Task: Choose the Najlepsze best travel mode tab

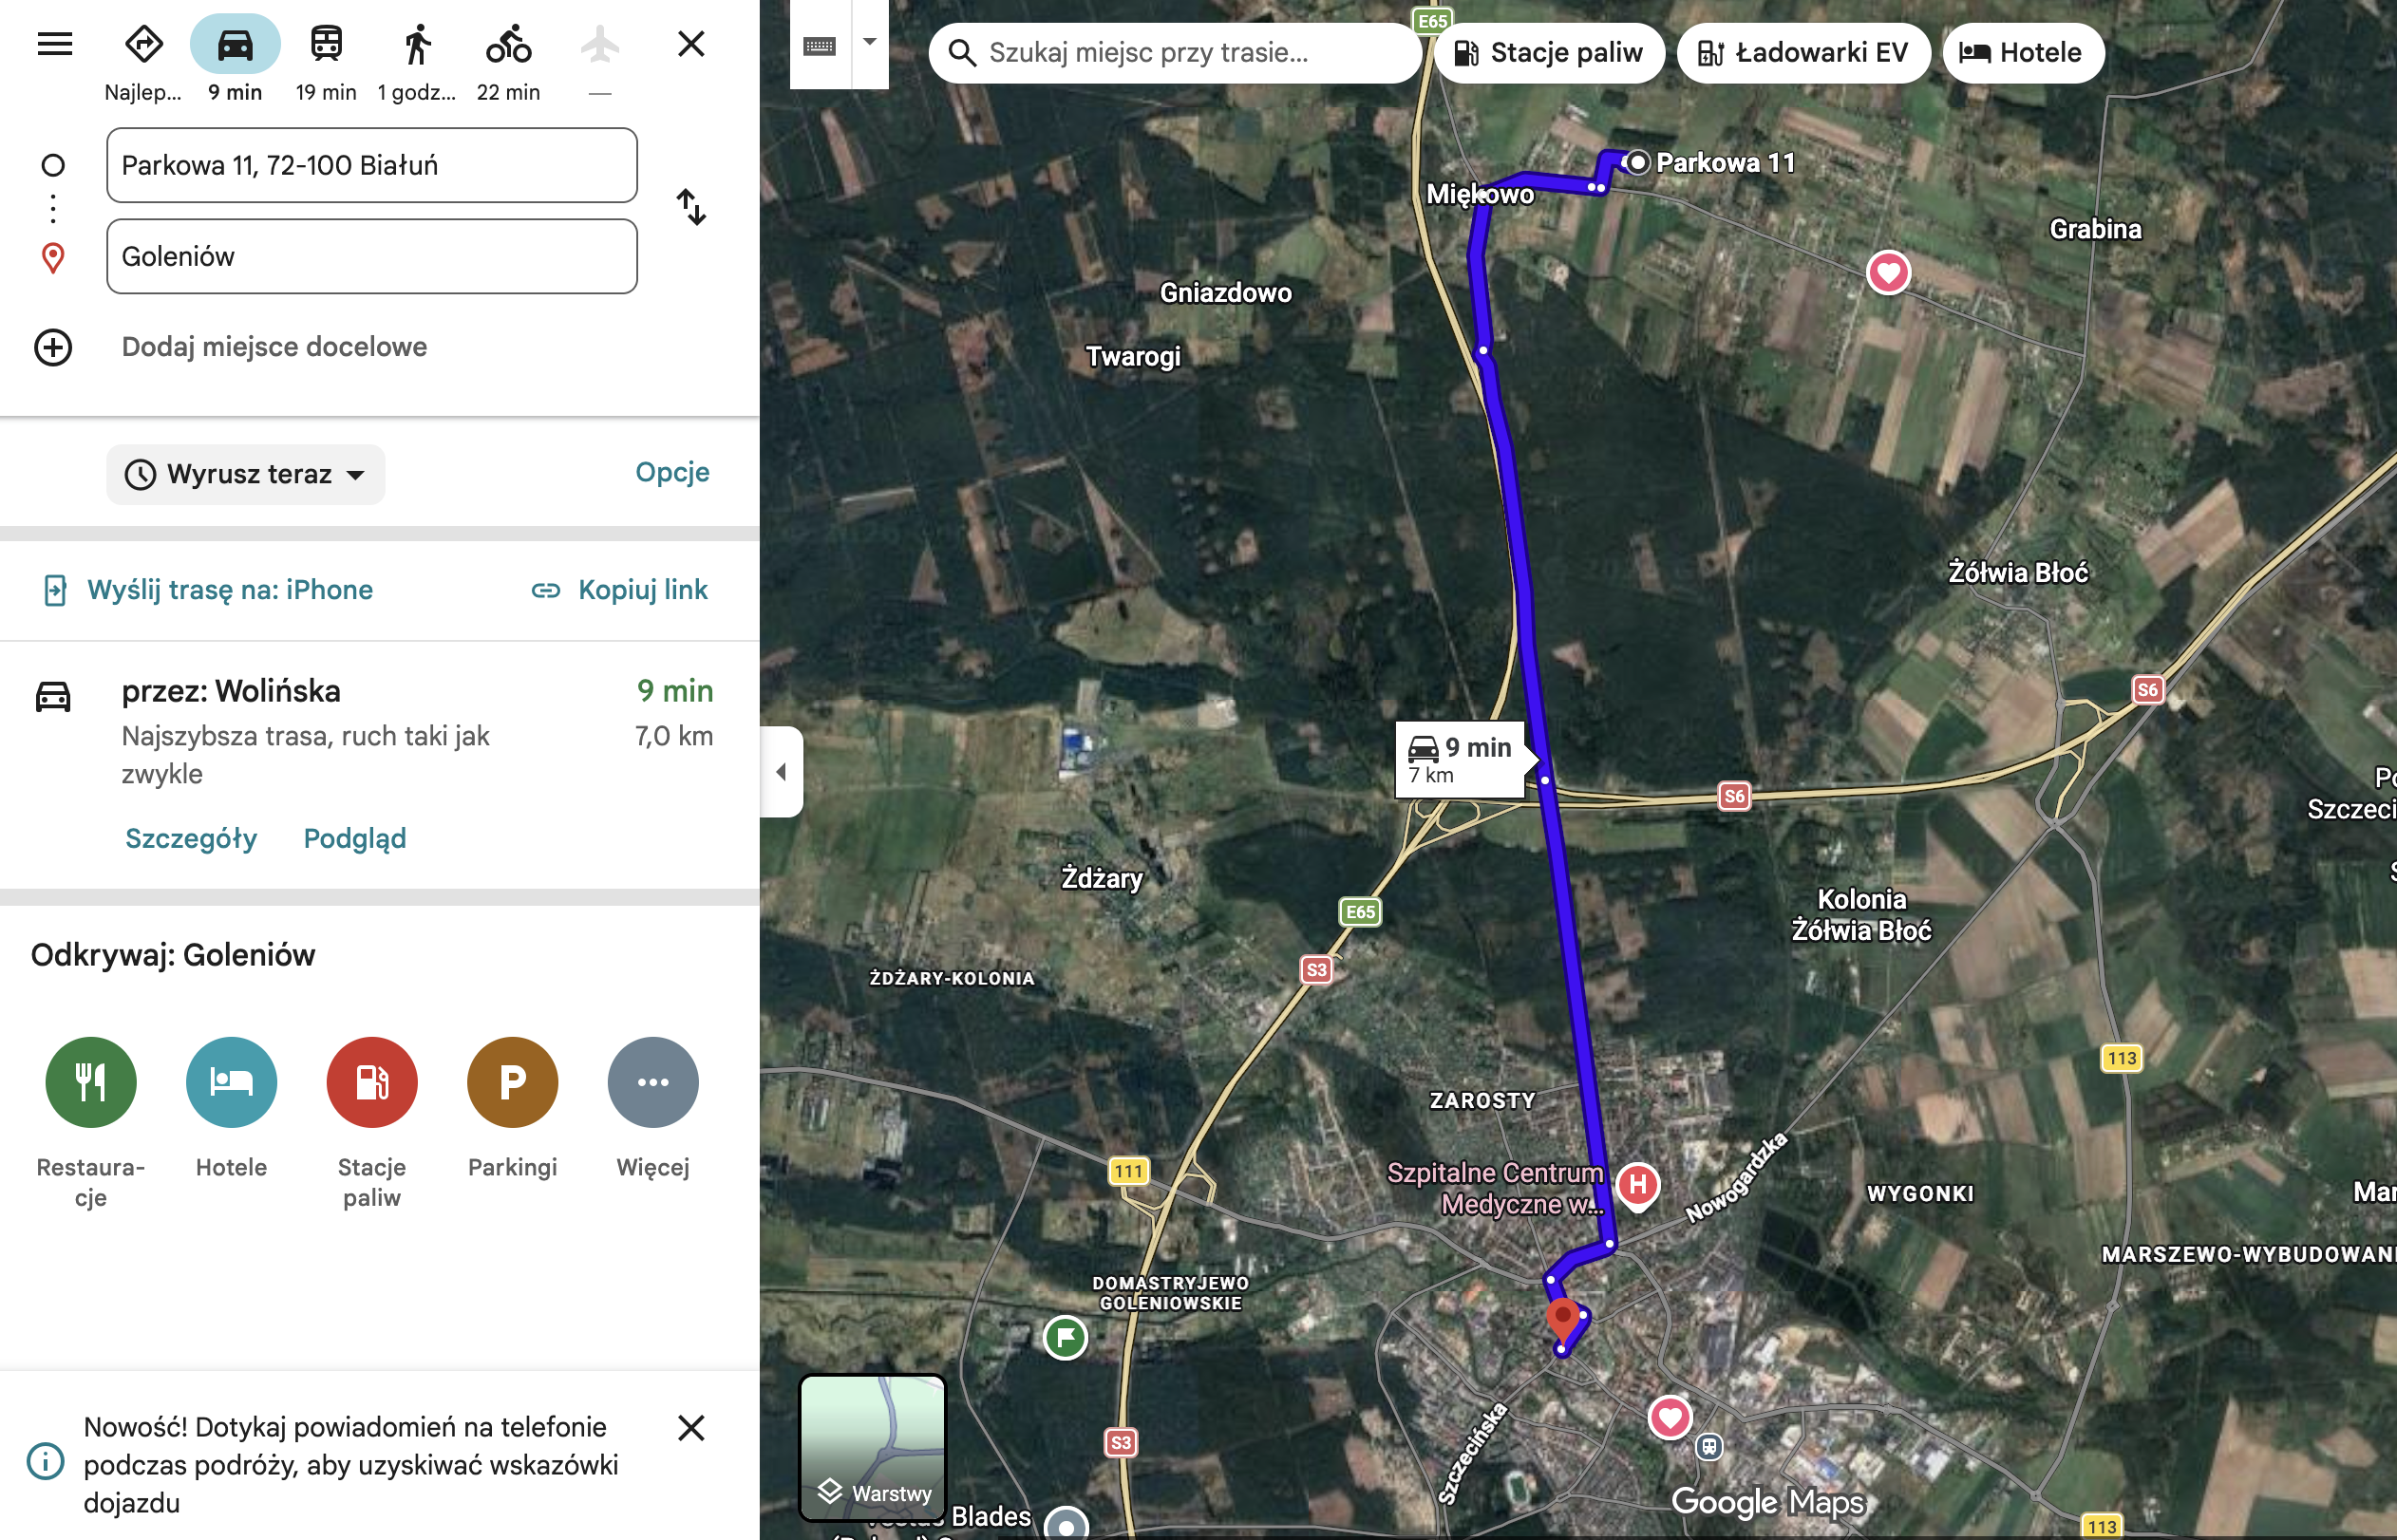Action: click(144, 44)
